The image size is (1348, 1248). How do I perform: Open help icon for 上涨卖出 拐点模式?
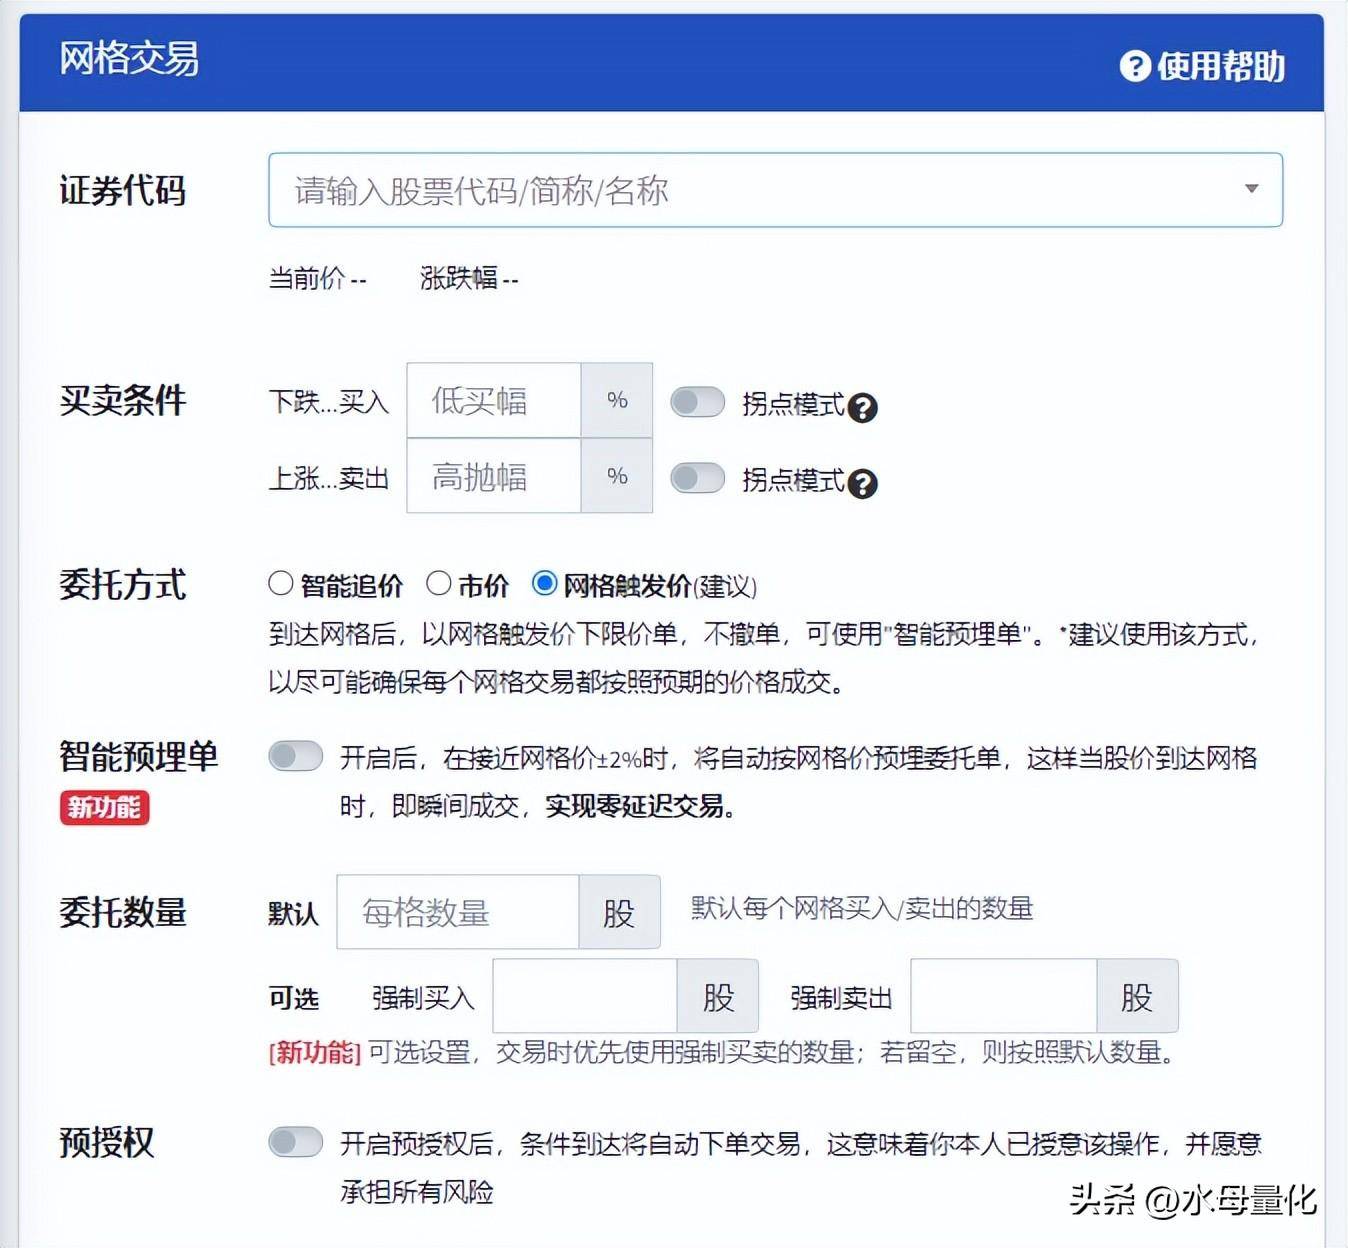pyautogui.click(x=862, y=483)
